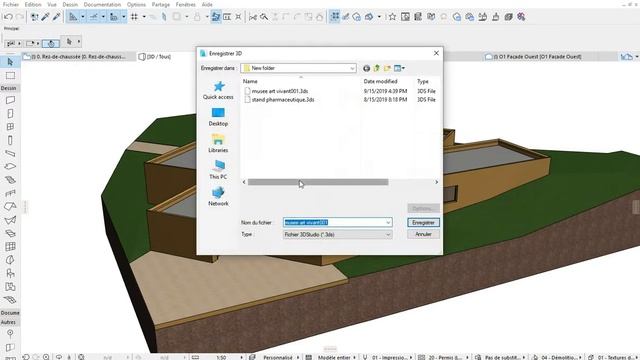The image size is (640, 360).
Task: Select the Wall tool in toolbox
Action: click(x=10, y=100)
